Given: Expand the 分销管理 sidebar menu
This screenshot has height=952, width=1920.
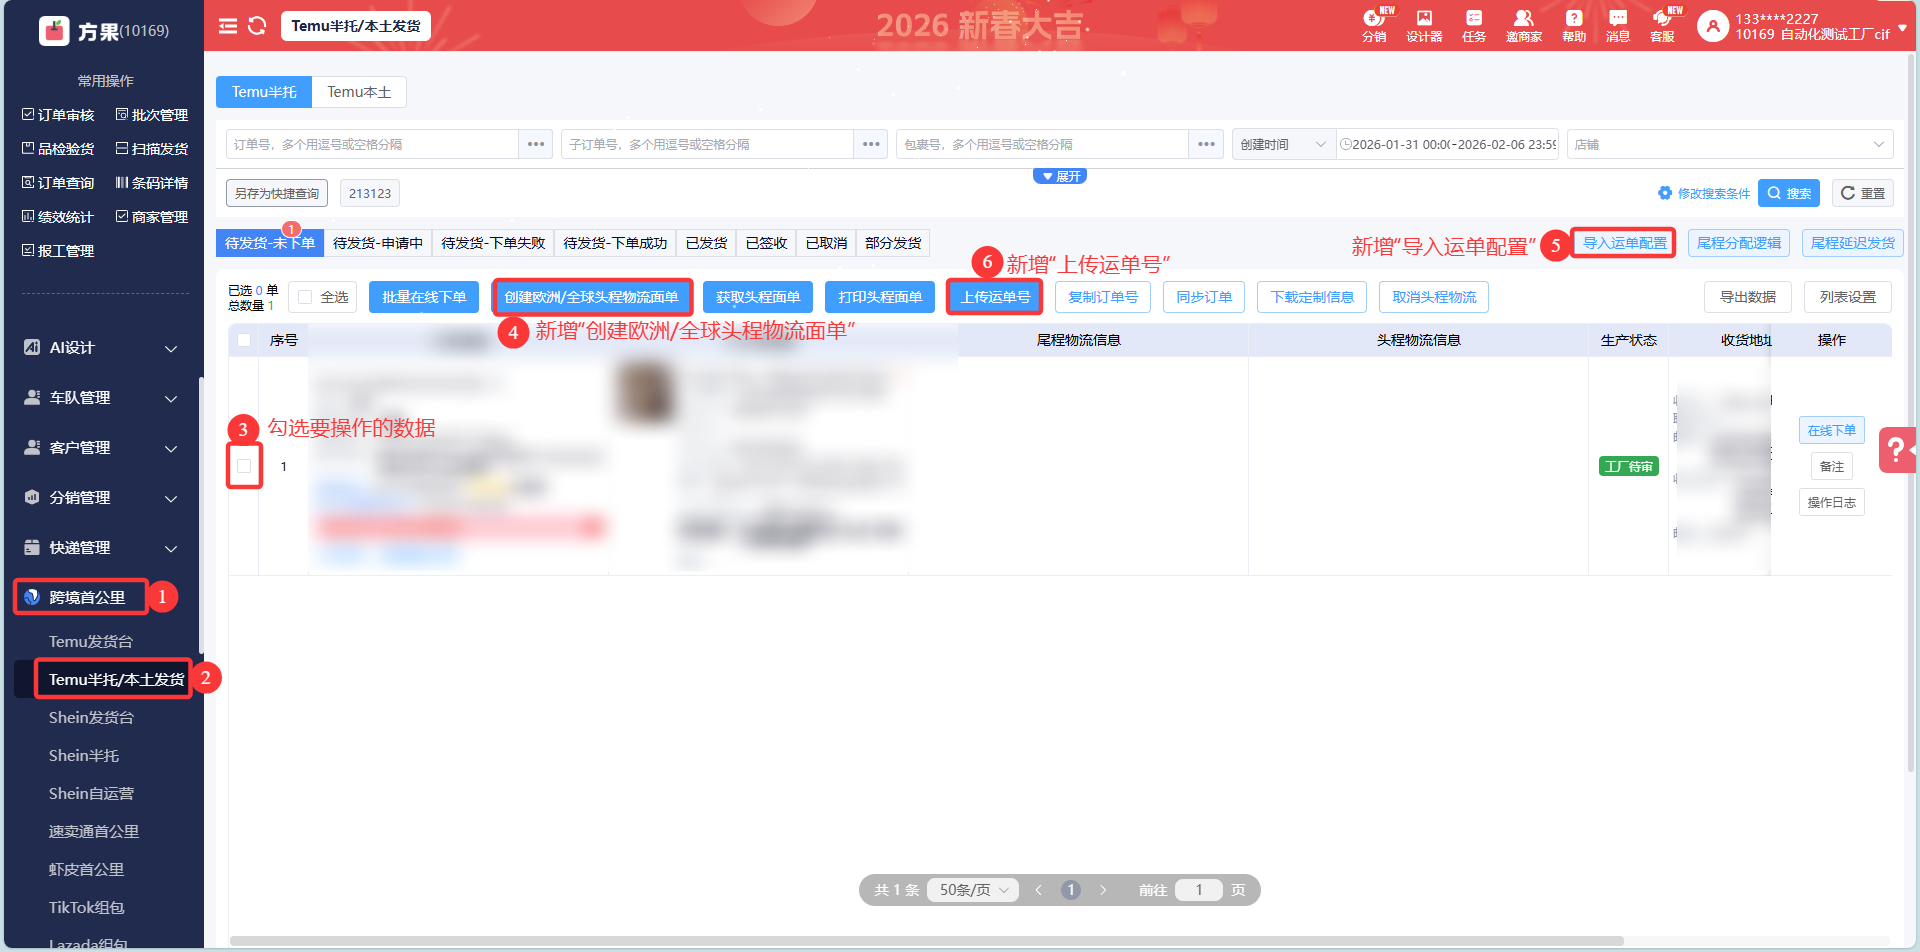Looking at the screenshot, I should click(101, 498).
